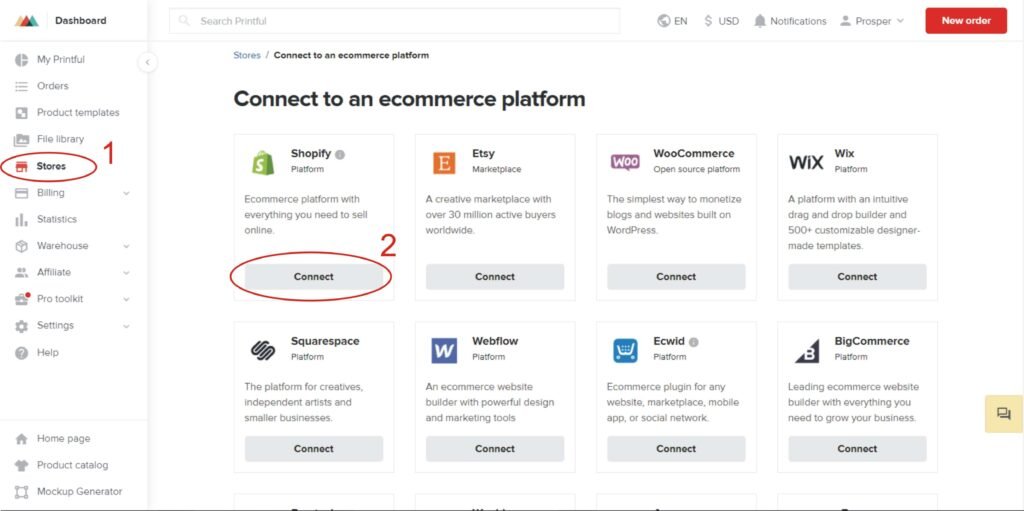Click the Affiliate people icon
Image resolution: width=1024 pixels, height=511 pixels.
22,272
